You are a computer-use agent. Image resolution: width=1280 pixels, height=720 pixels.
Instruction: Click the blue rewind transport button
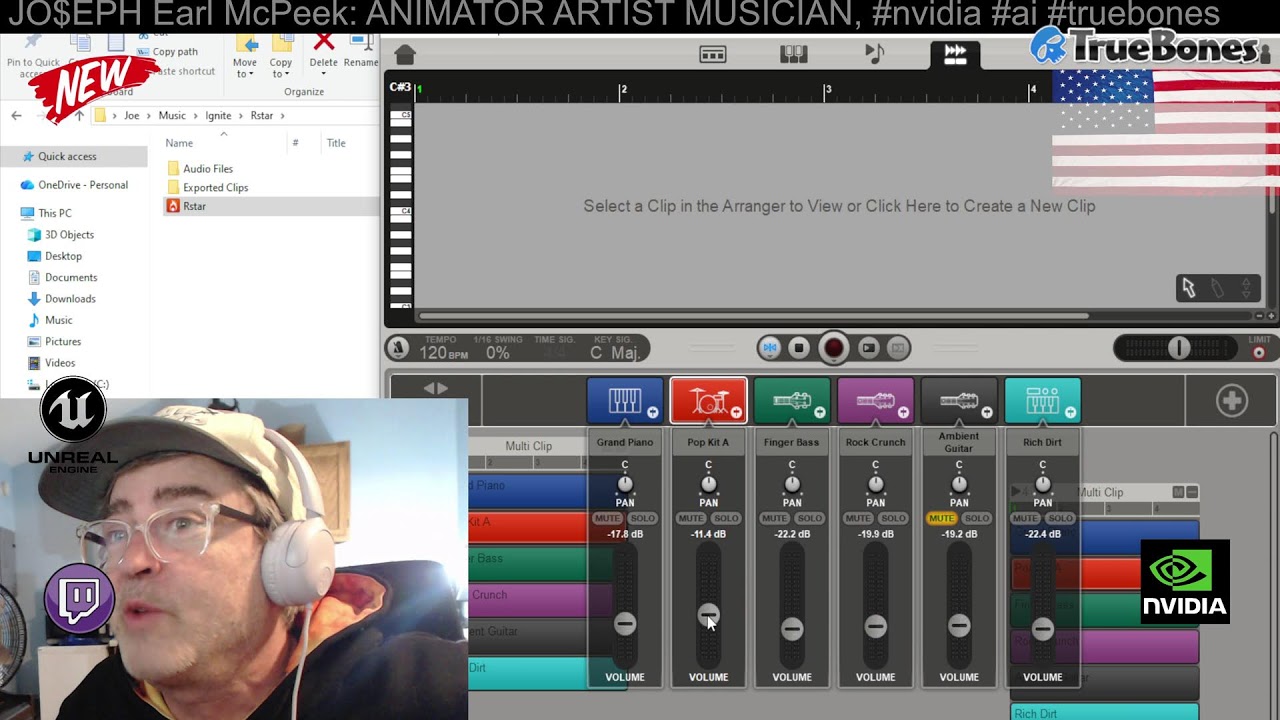pyautogui.click(x=769, y=348)
